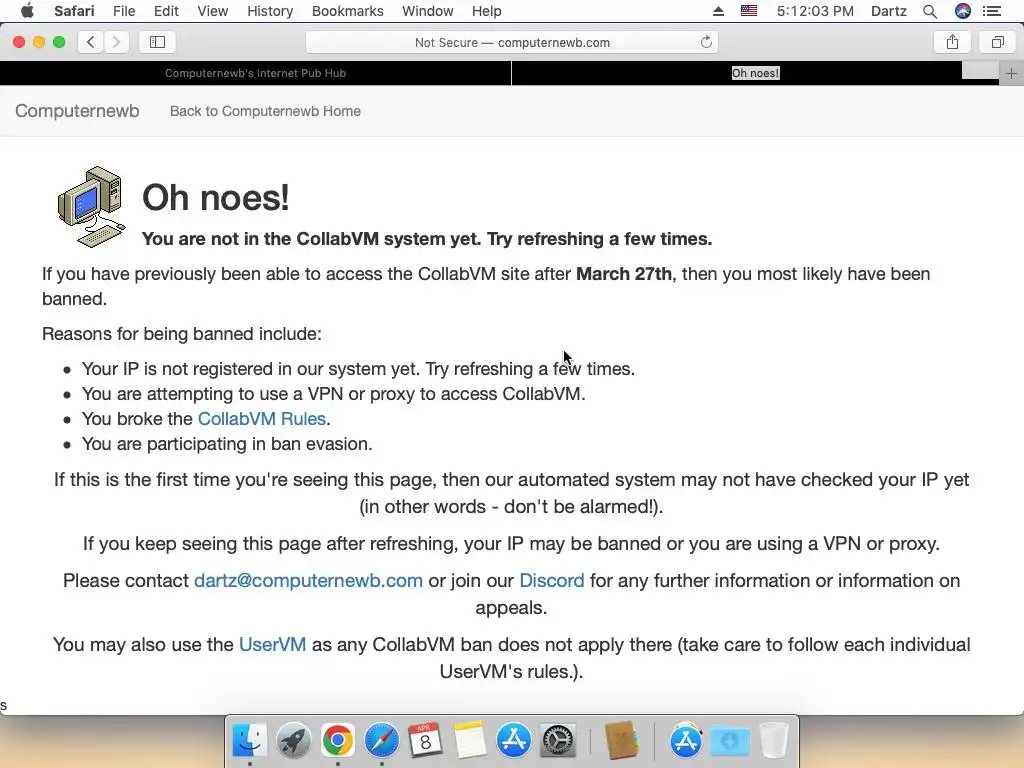The height and width of the screenshot is (768, 1024).
Task: Click the 5:12:03 PM clock
Action: click(x=815, y=11)
